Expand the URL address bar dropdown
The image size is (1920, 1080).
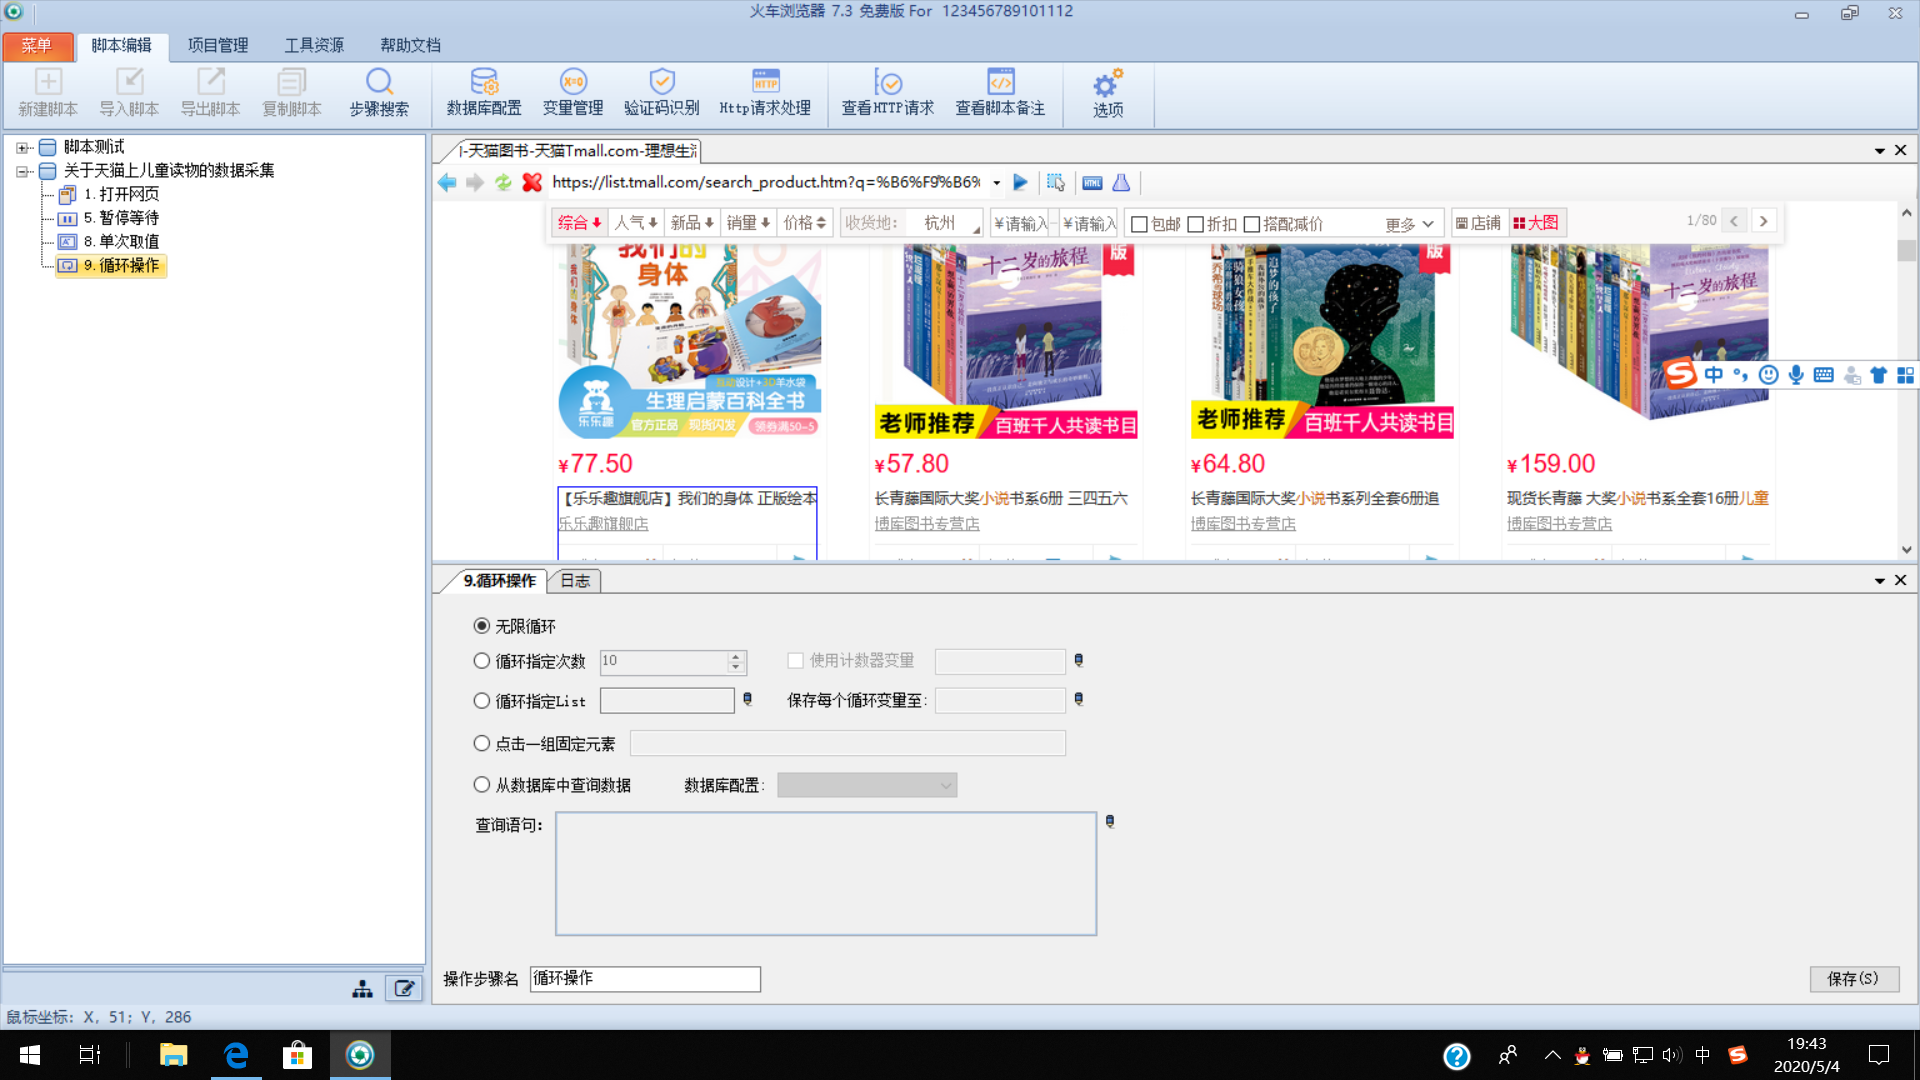tap(996, 183)
